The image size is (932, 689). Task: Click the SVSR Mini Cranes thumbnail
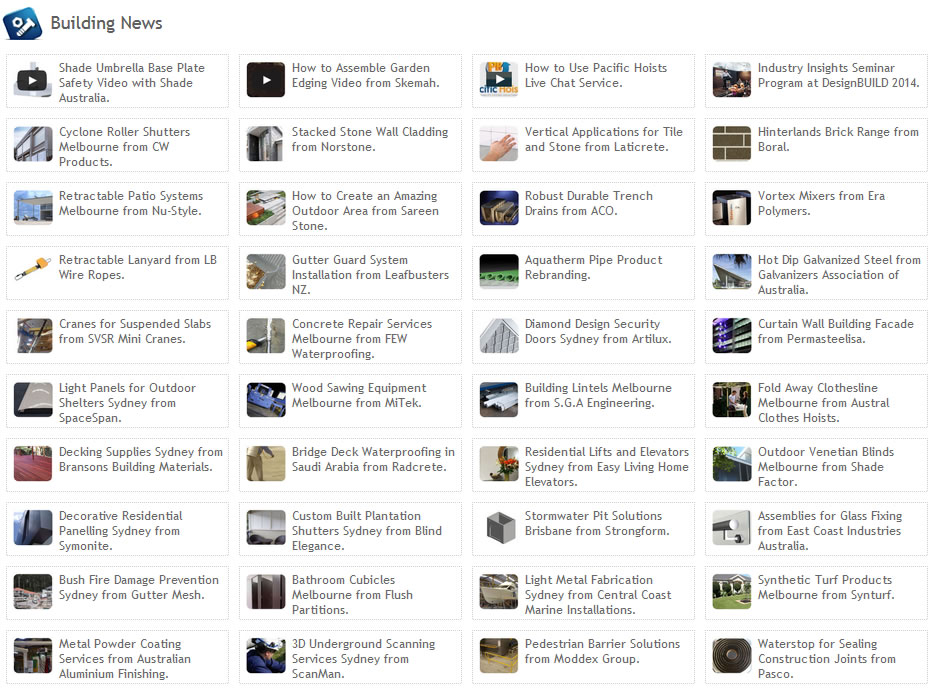point(33,335)
